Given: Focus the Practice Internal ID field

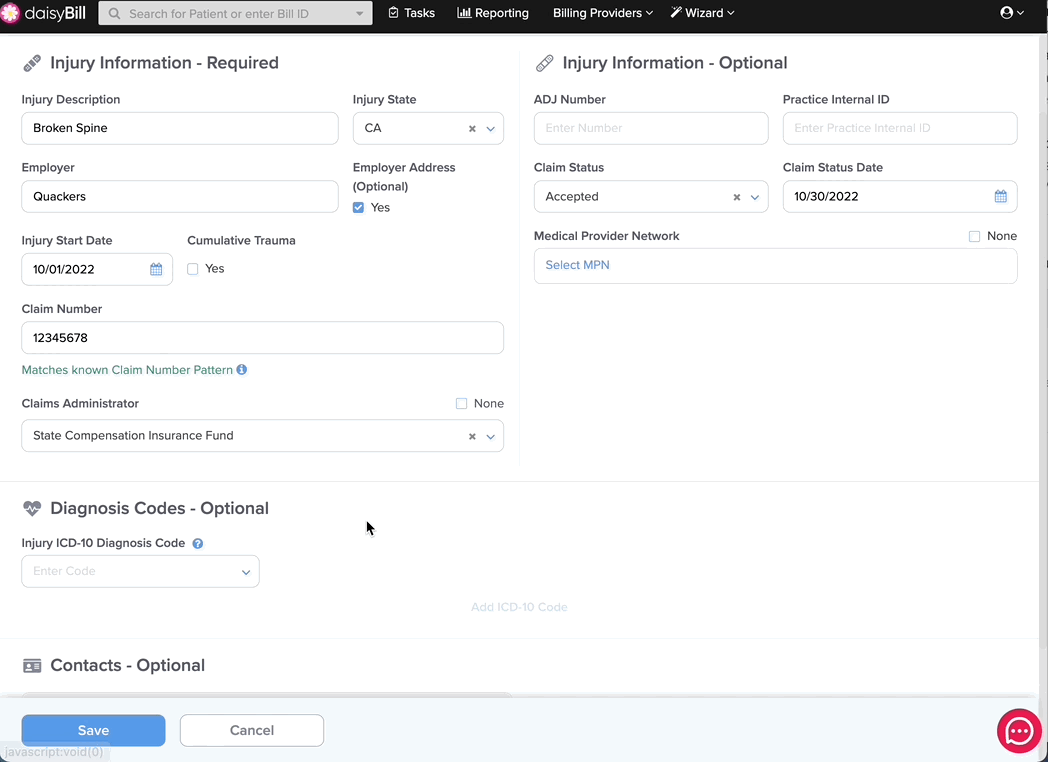Looking at the screenshot, I should tap(900, 128).
